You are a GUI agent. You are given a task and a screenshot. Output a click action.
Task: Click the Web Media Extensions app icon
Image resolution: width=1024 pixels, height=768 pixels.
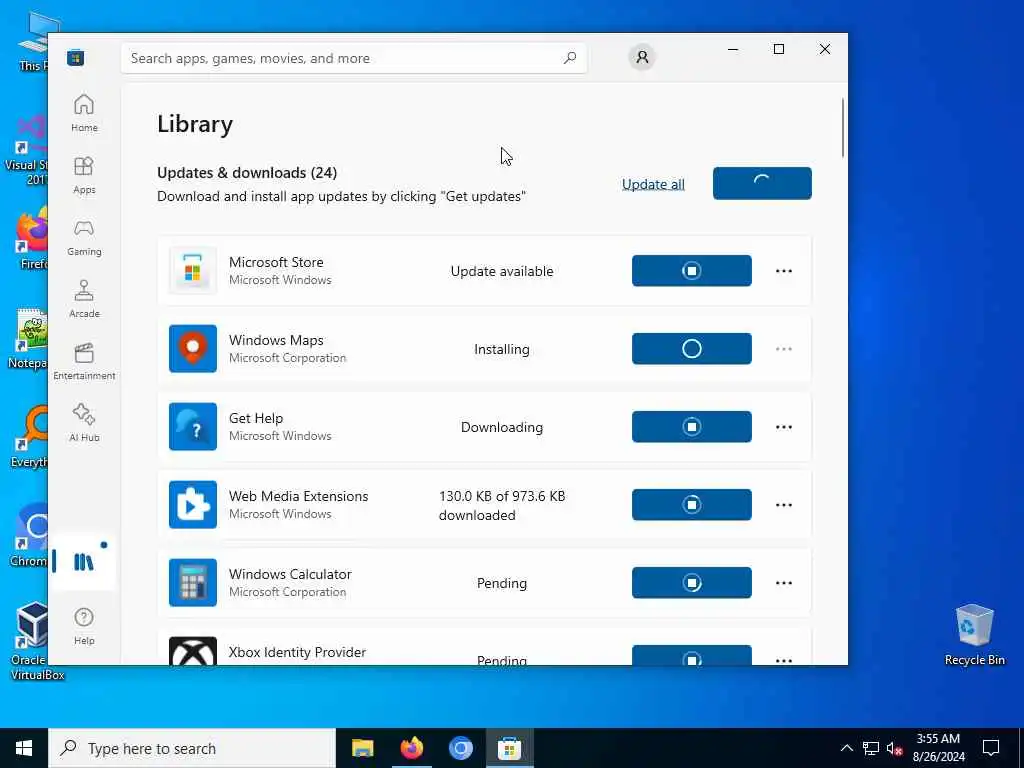(193, 505)
